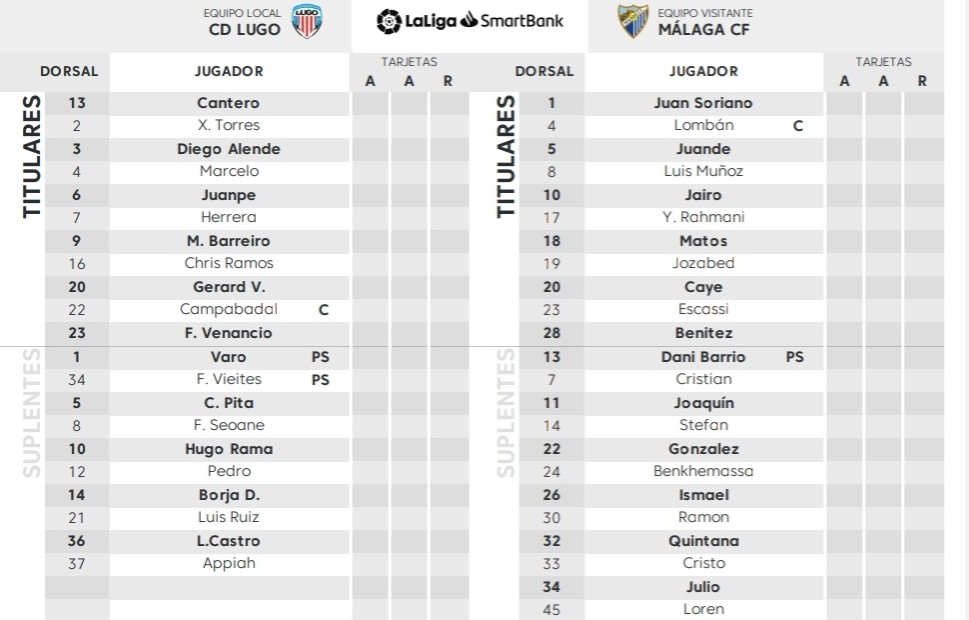Click player name Benkhemassa
969x620 pixels.
tap(703, 472)
